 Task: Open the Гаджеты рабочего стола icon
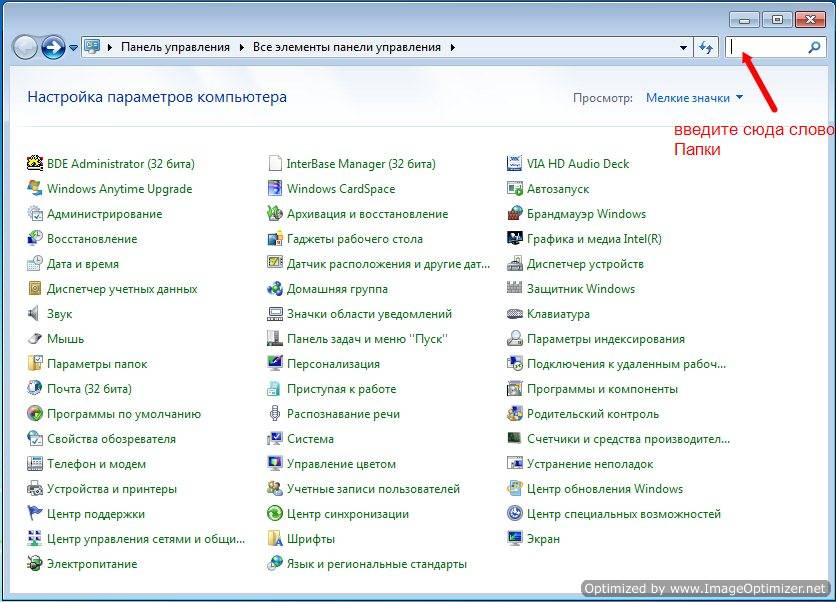(x=275, y=238)
